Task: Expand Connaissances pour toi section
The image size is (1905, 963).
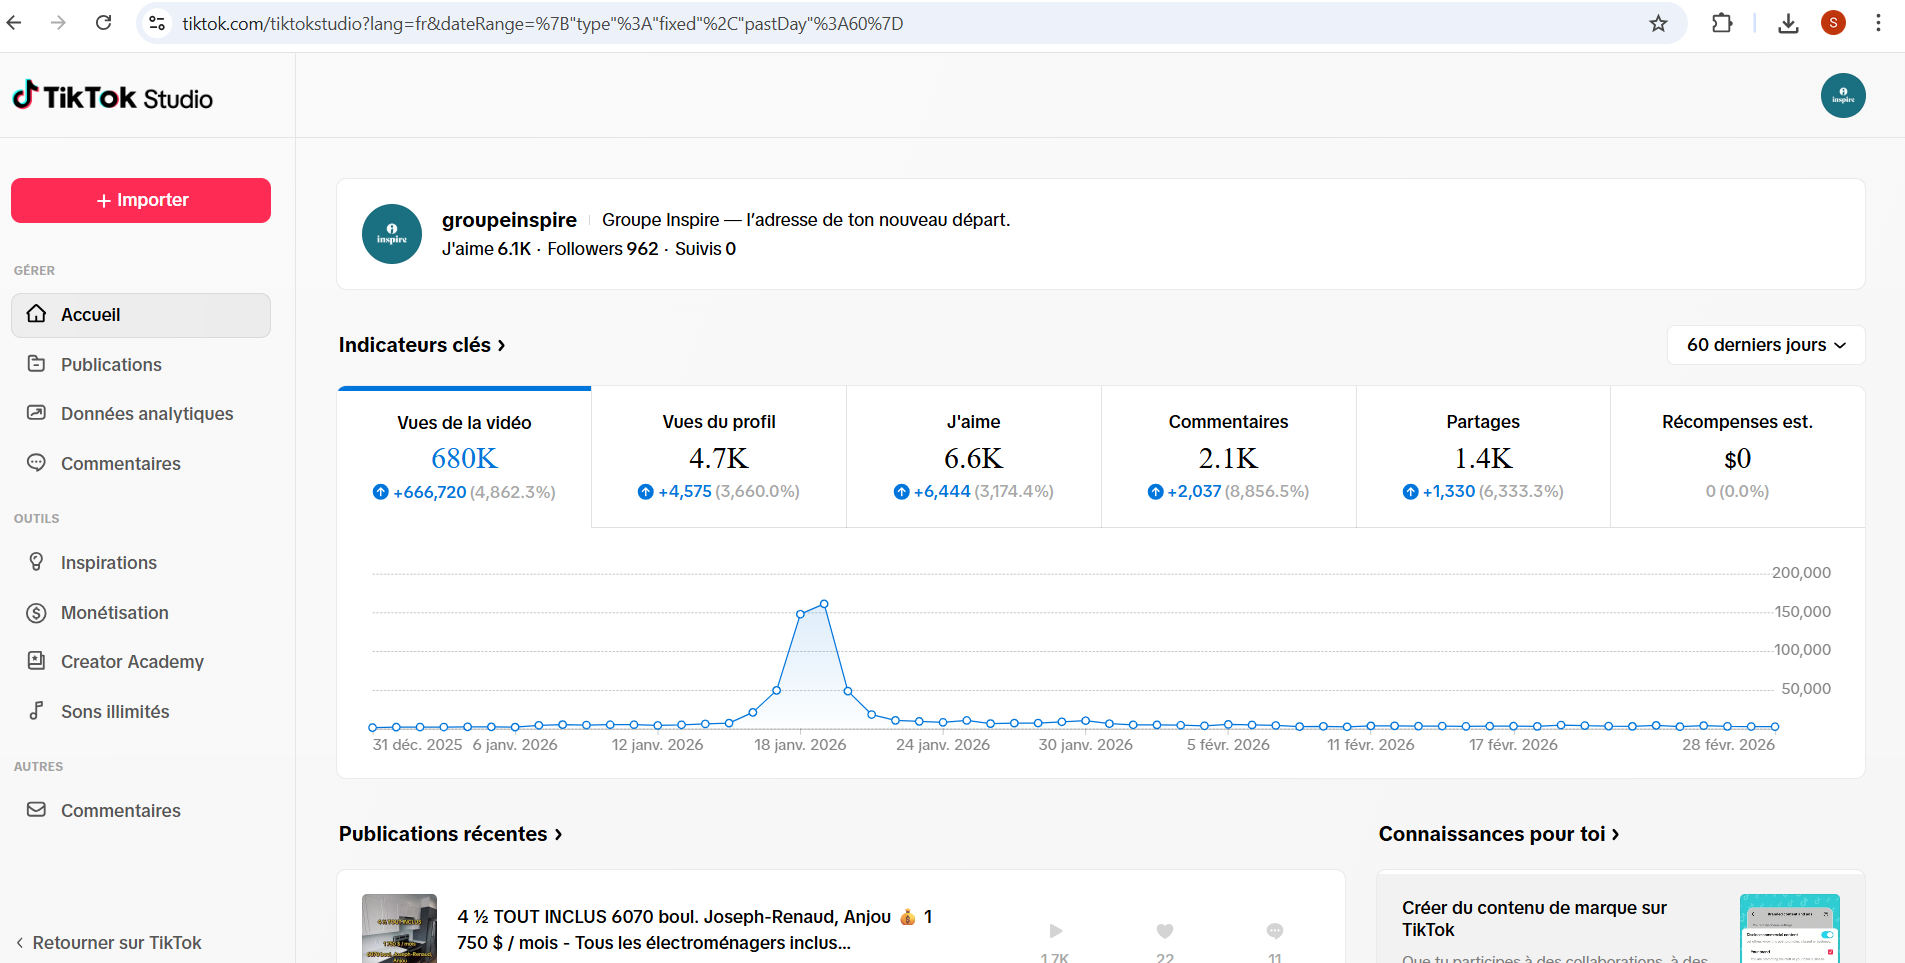Action: point(1498,834)
